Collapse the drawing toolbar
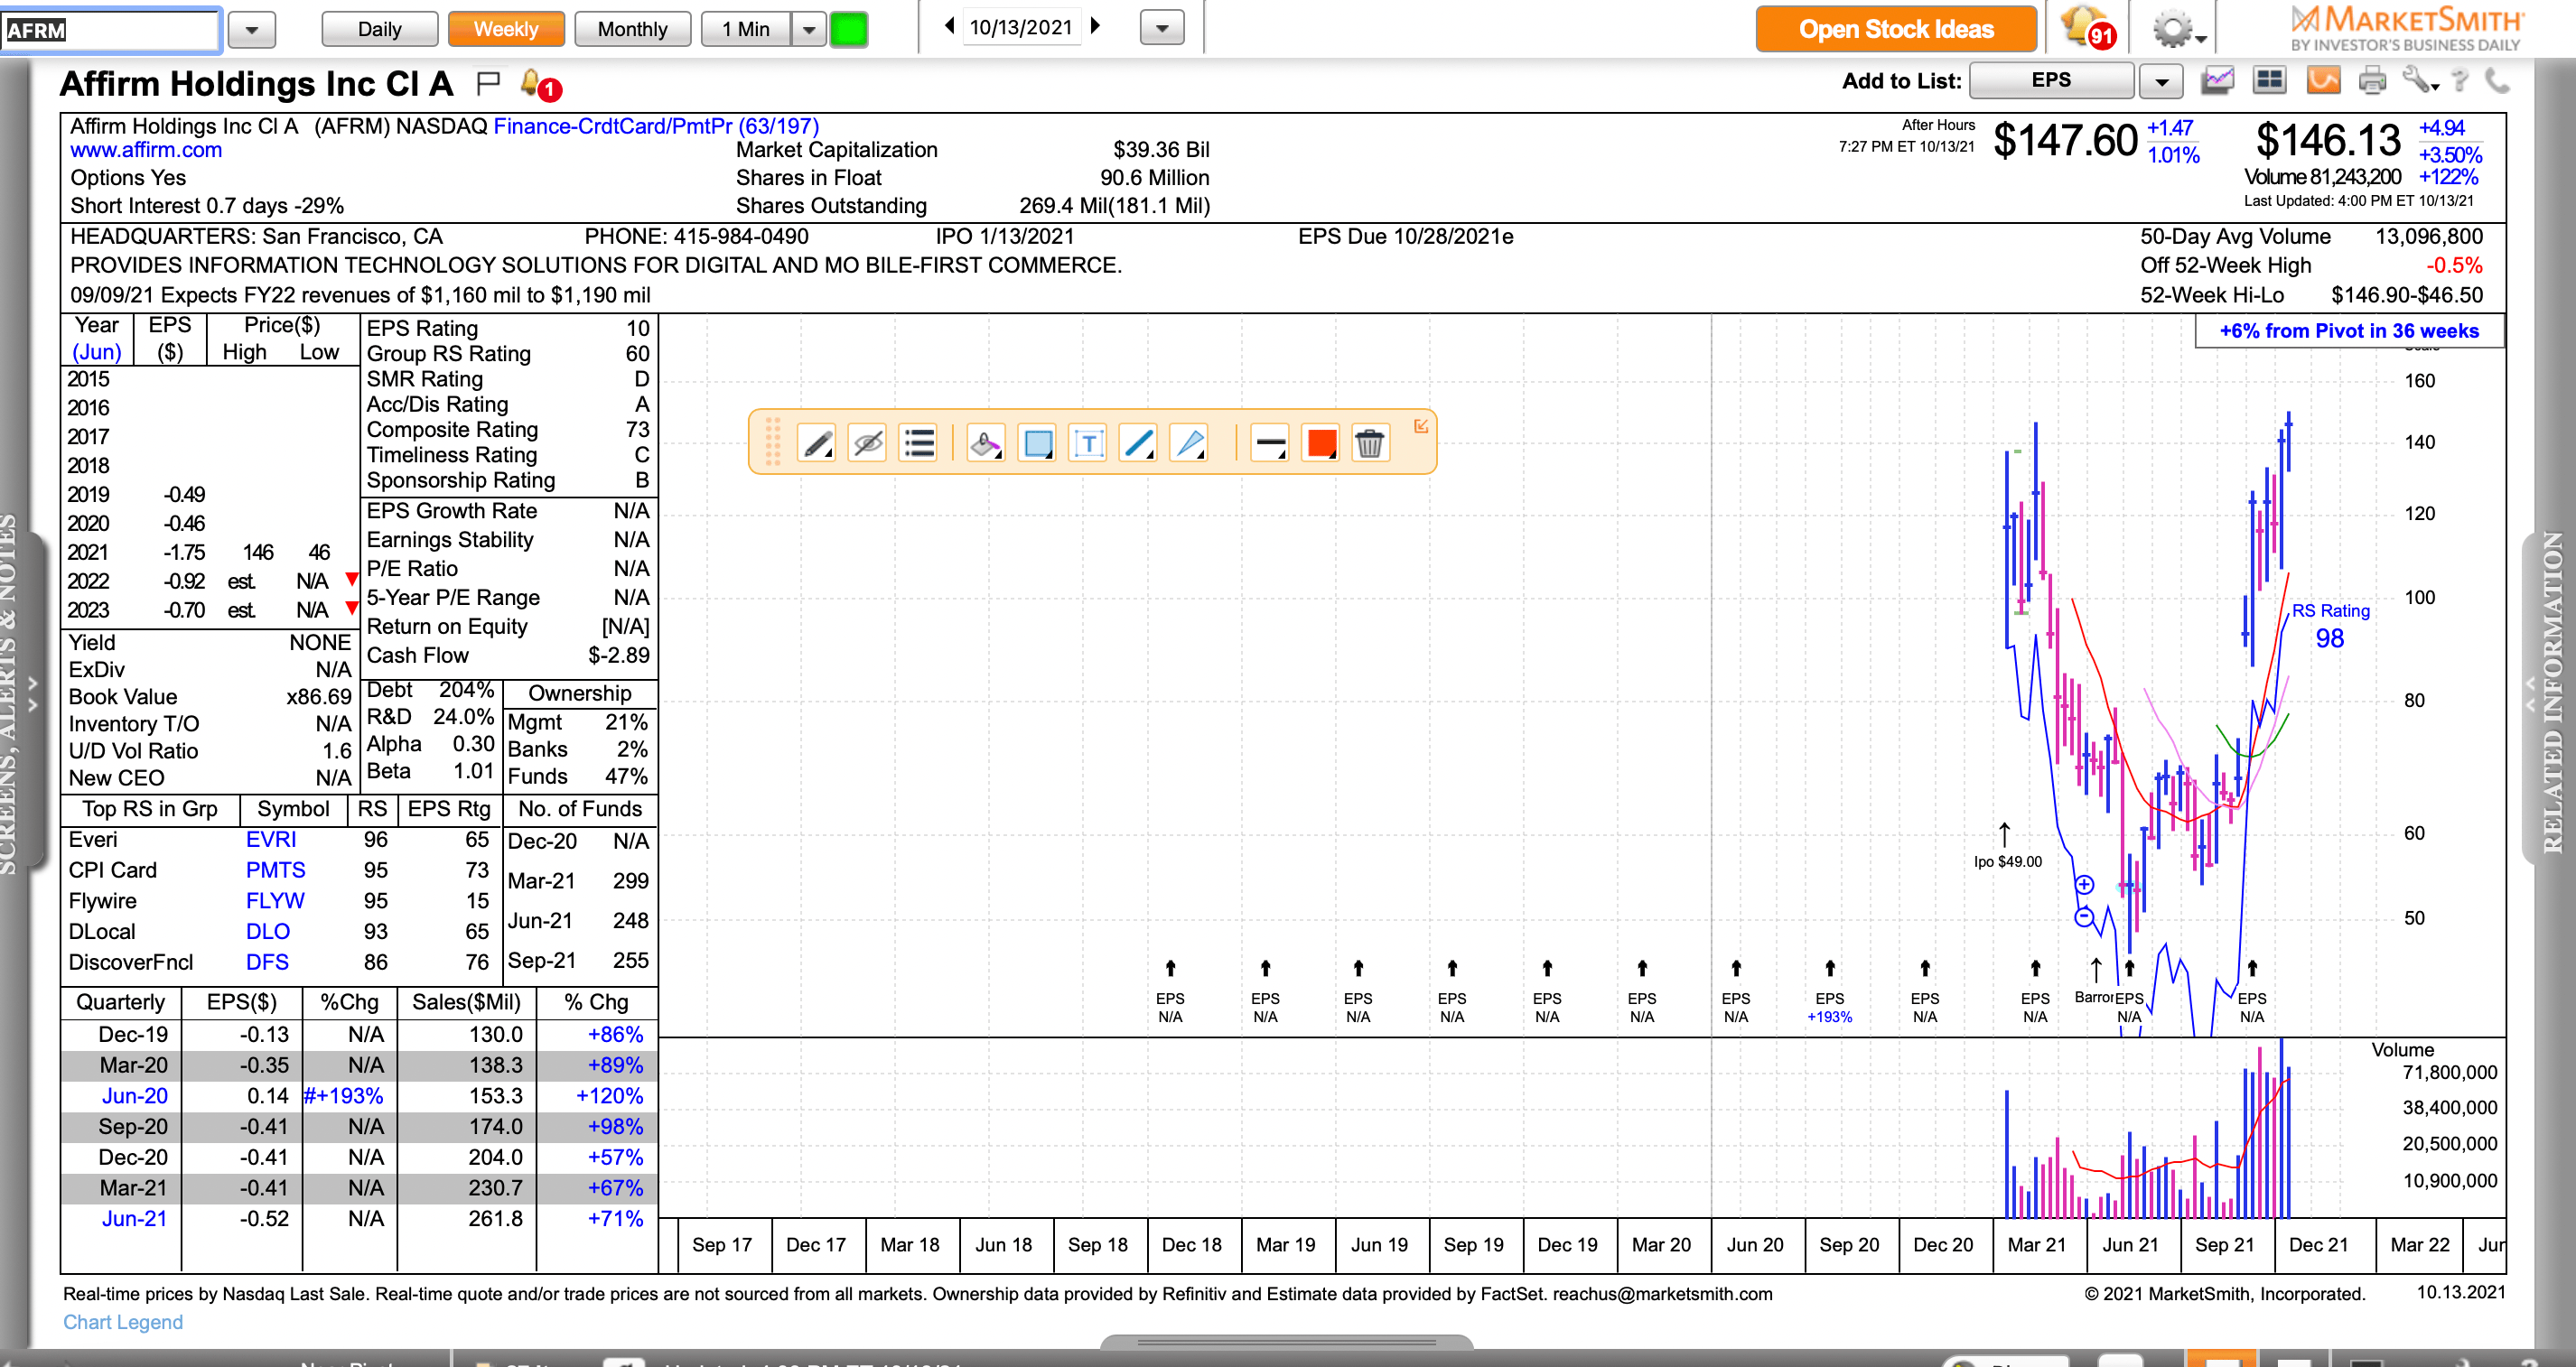 (x=1421, y=426)
